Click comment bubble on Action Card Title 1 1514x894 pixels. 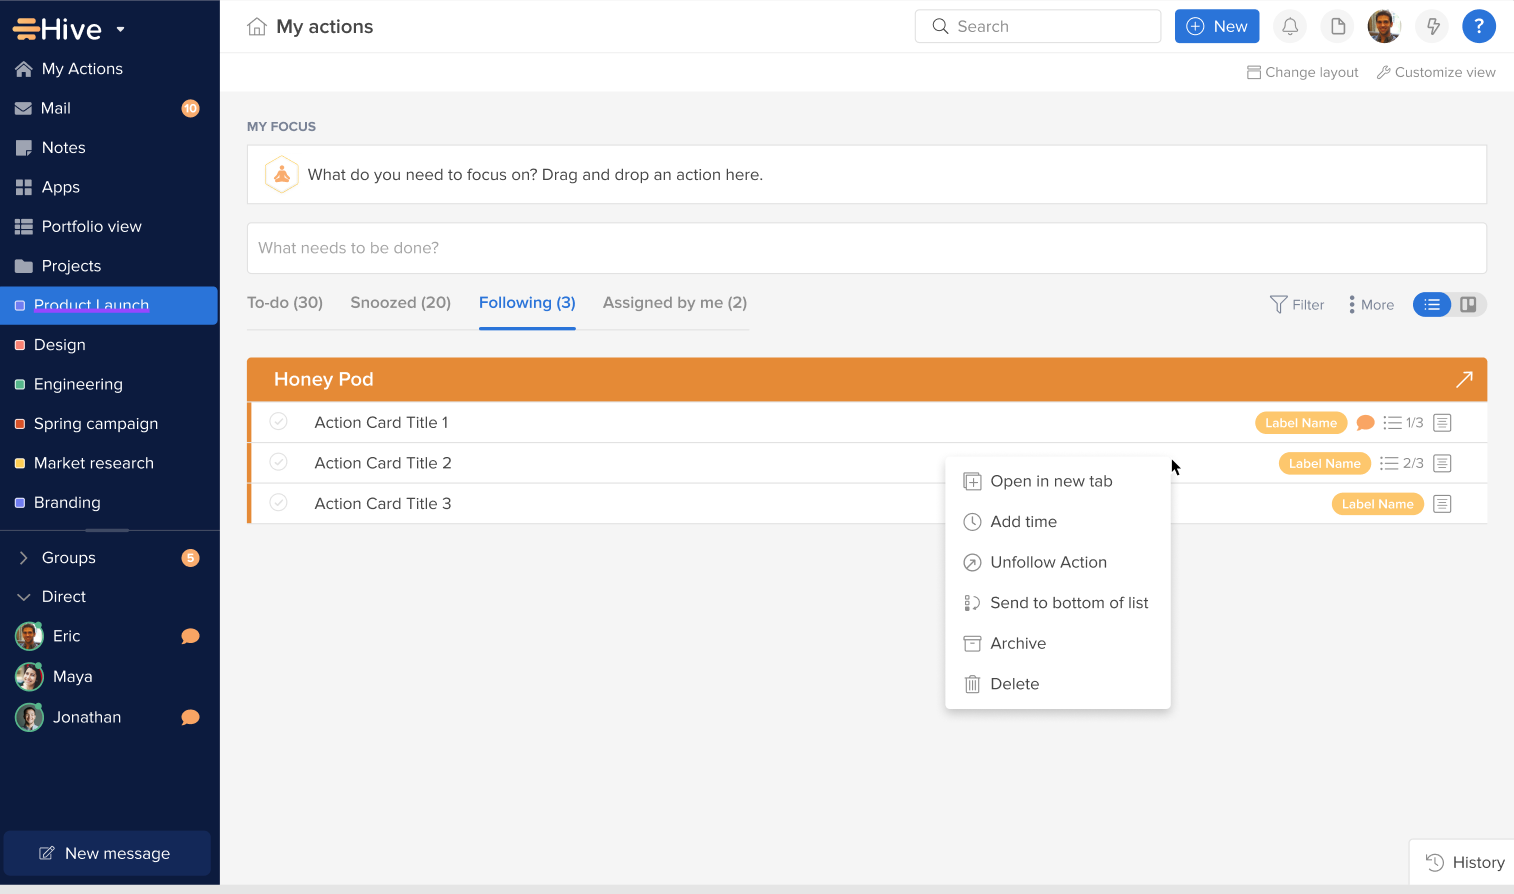1365,423
